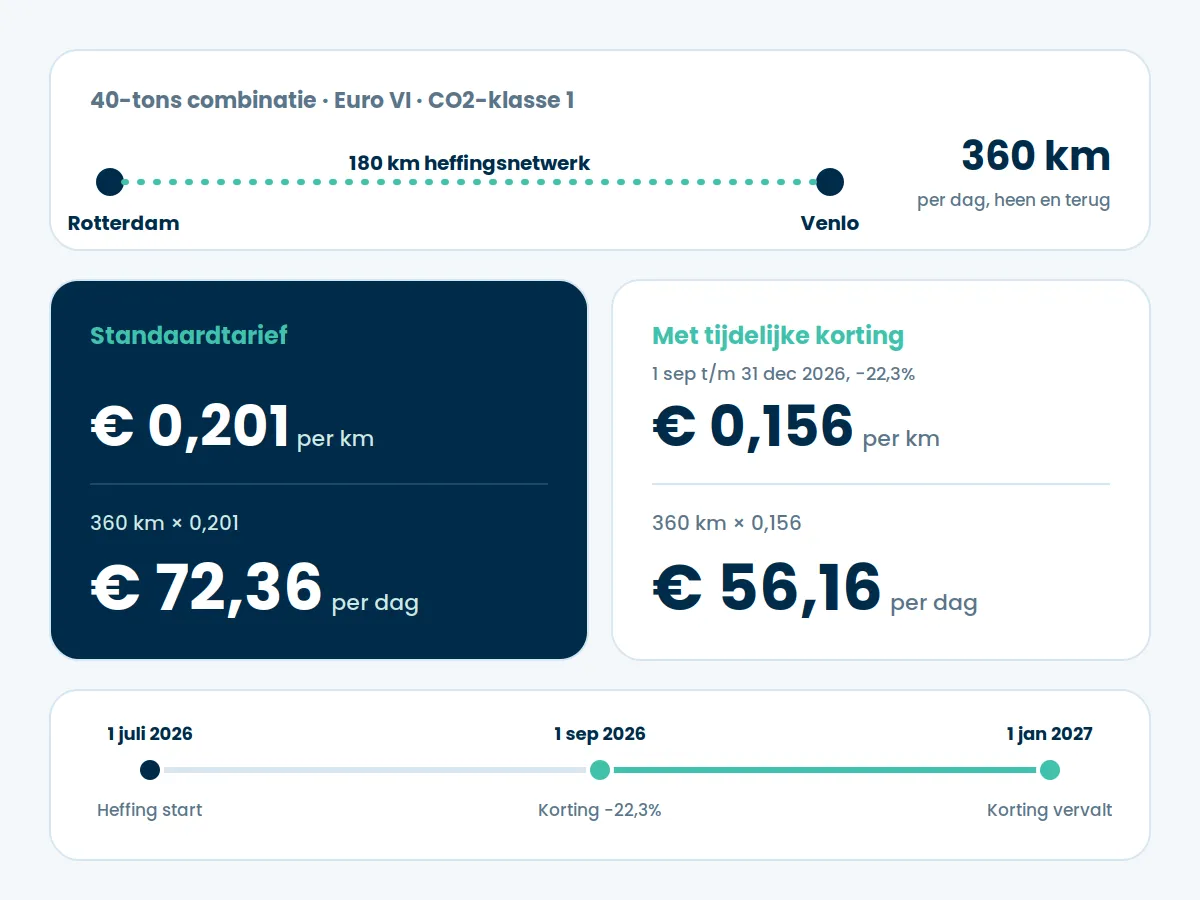Click "per dag" beside € 72,36
The width and height of the screenshot is (1200, 900).
pos(376,603)
